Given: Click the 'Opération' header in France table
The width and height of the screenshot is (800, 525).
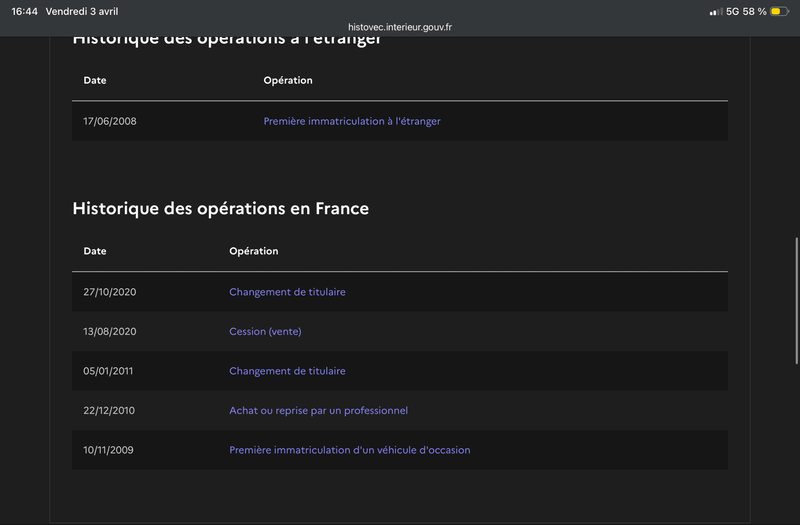Looking at the screenshot, I should pos(254,251).
